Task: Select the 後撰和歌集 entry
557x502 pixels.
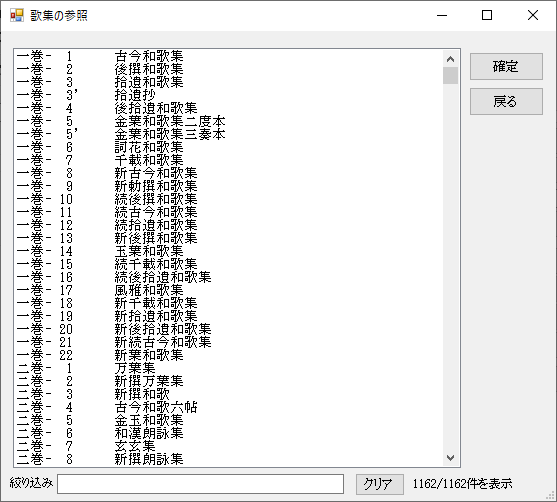Action: click(229, 69)
